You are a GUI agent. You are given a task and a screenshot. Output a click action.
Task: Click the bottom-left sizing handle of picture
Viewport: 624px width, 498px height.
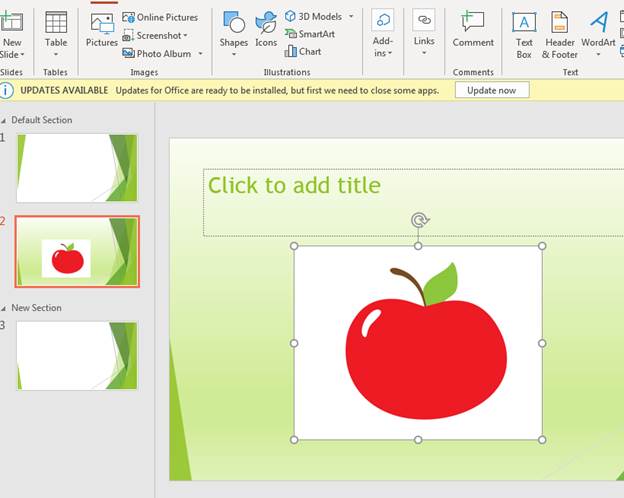294,440
